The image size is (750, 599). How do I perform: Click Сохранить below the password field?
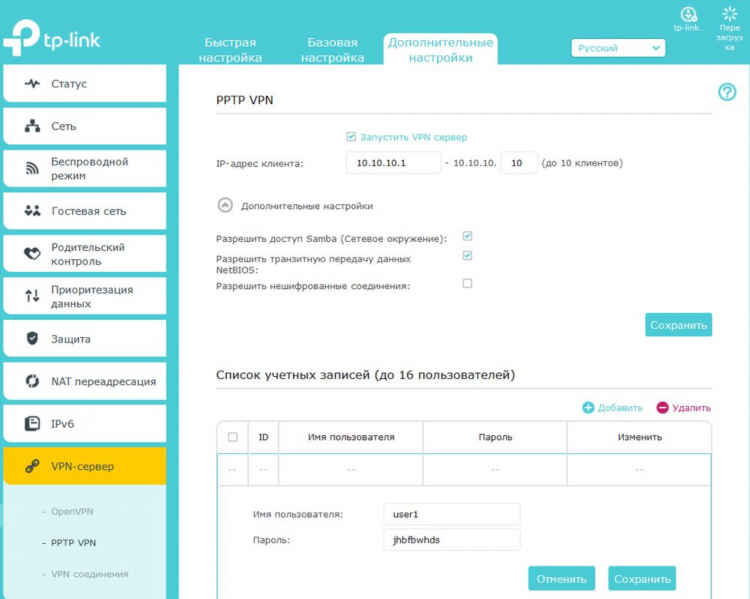click(642, 579)
